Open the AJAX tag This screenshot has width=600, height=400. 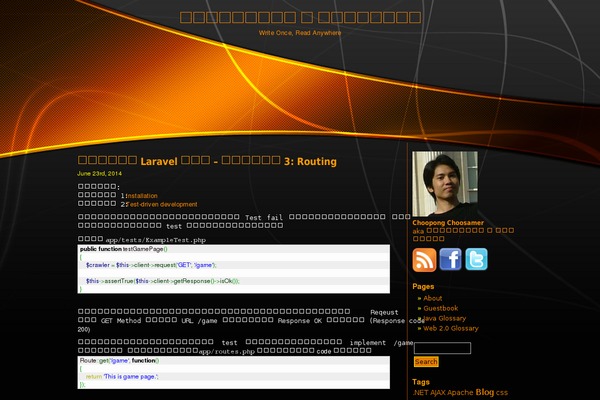[x=437, y=392]
